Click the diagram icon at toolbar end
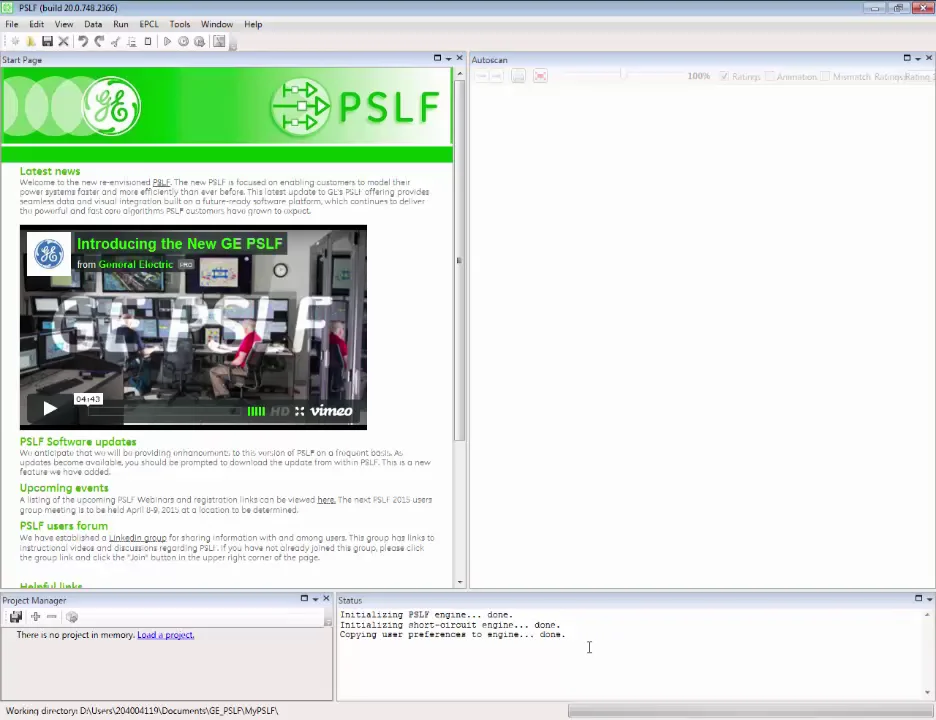The width and height of the screenshot is (936, 720). tap(219, 41)
